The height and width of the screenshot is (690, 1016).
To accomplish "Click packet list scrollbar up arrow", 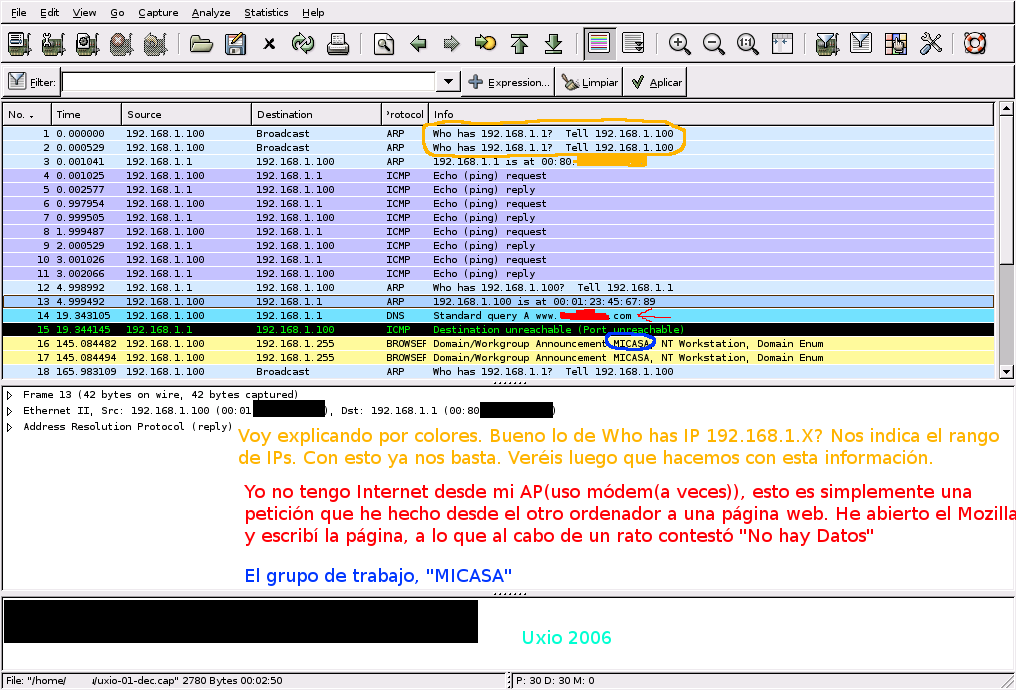I will coord(1006,108).
